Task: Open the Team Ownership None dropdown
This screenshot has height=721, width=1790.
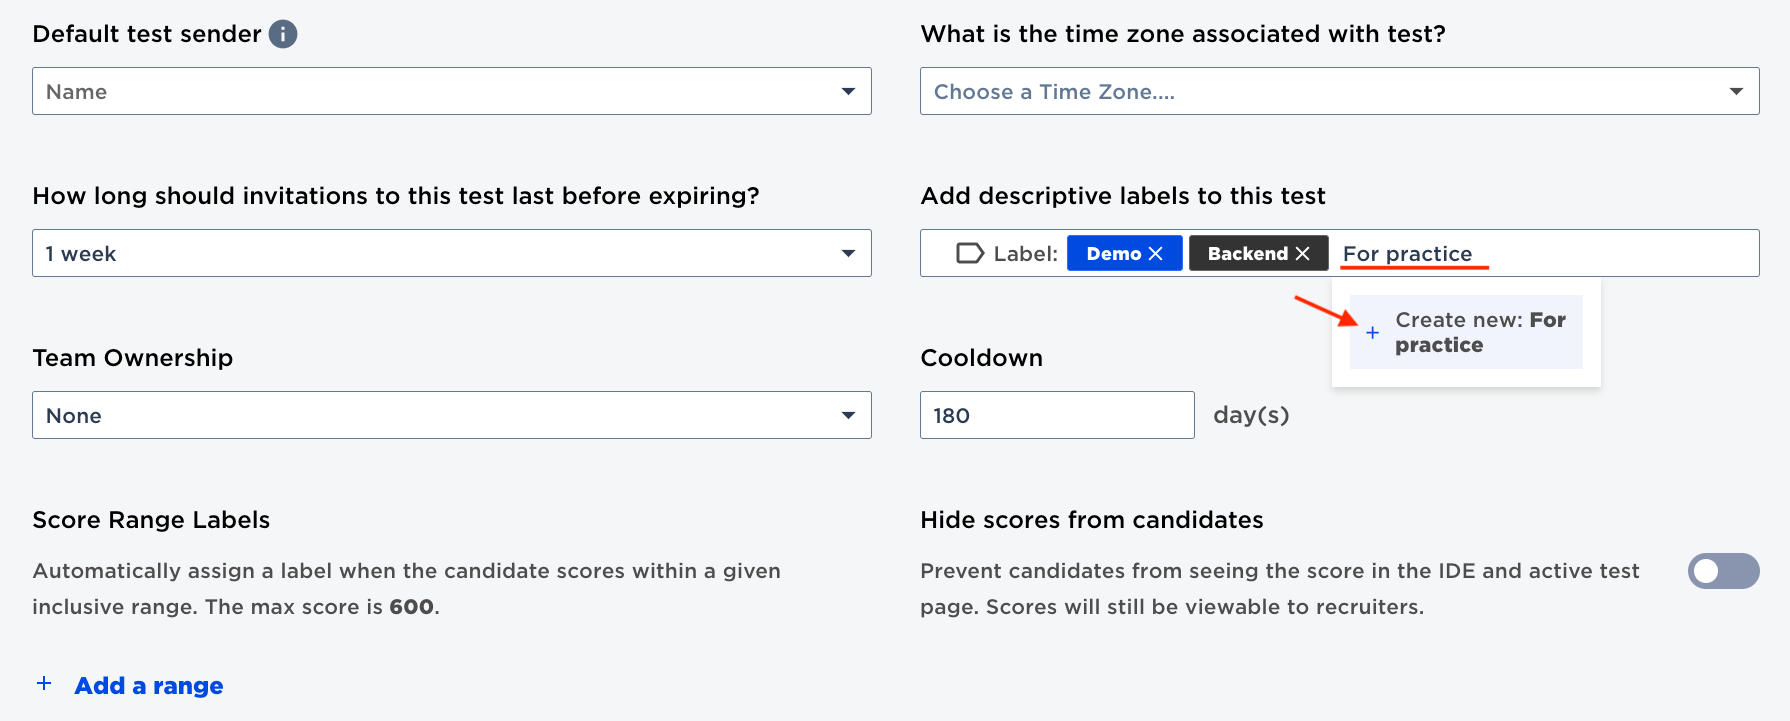Action: (x=452, y=415)
